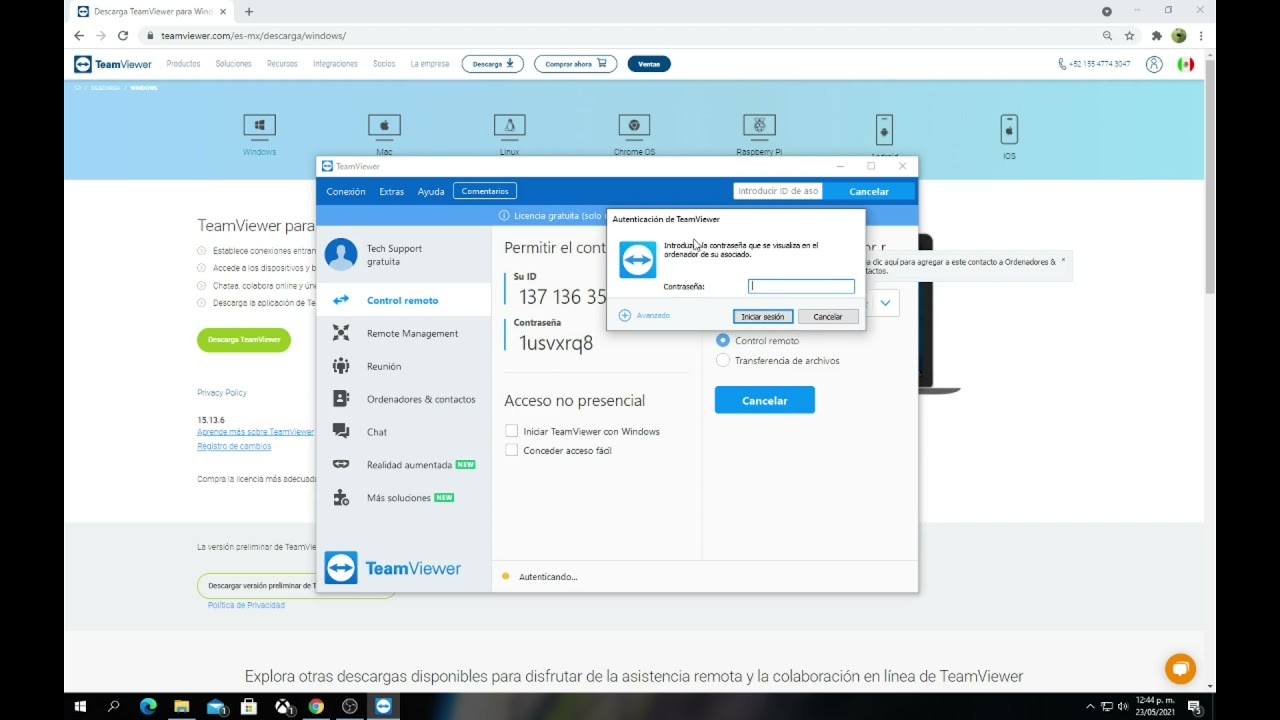The image size is (1280, 720).
Task: Open Registro de cambios link
Action: 234,446
